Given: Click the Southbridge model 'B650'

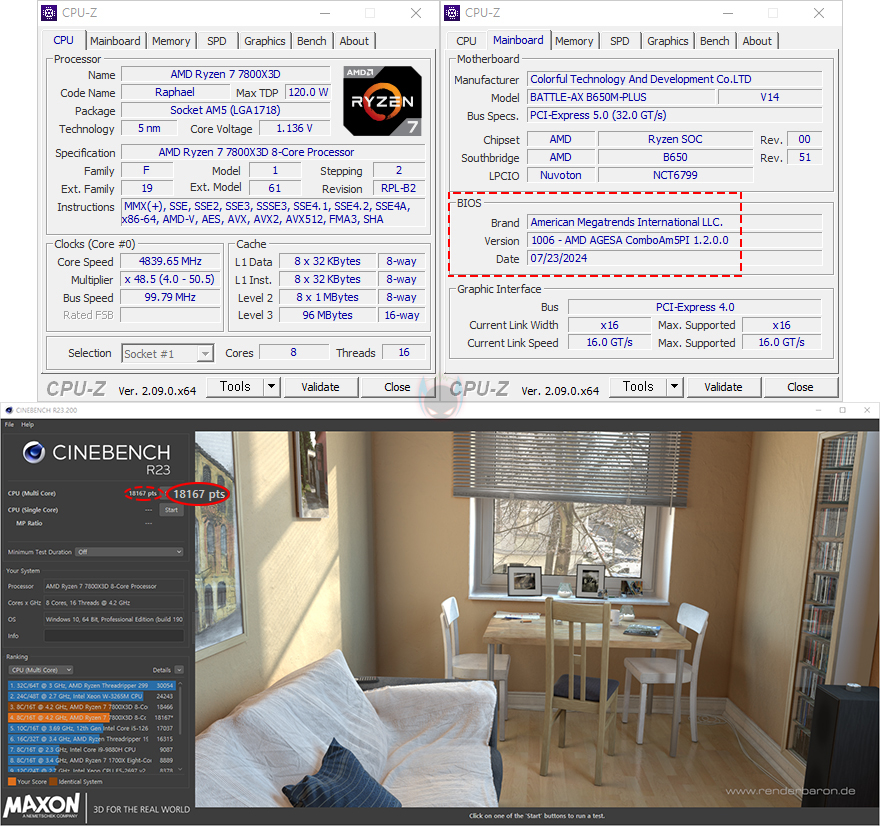Looking at the screenshot, I should 675,157.
